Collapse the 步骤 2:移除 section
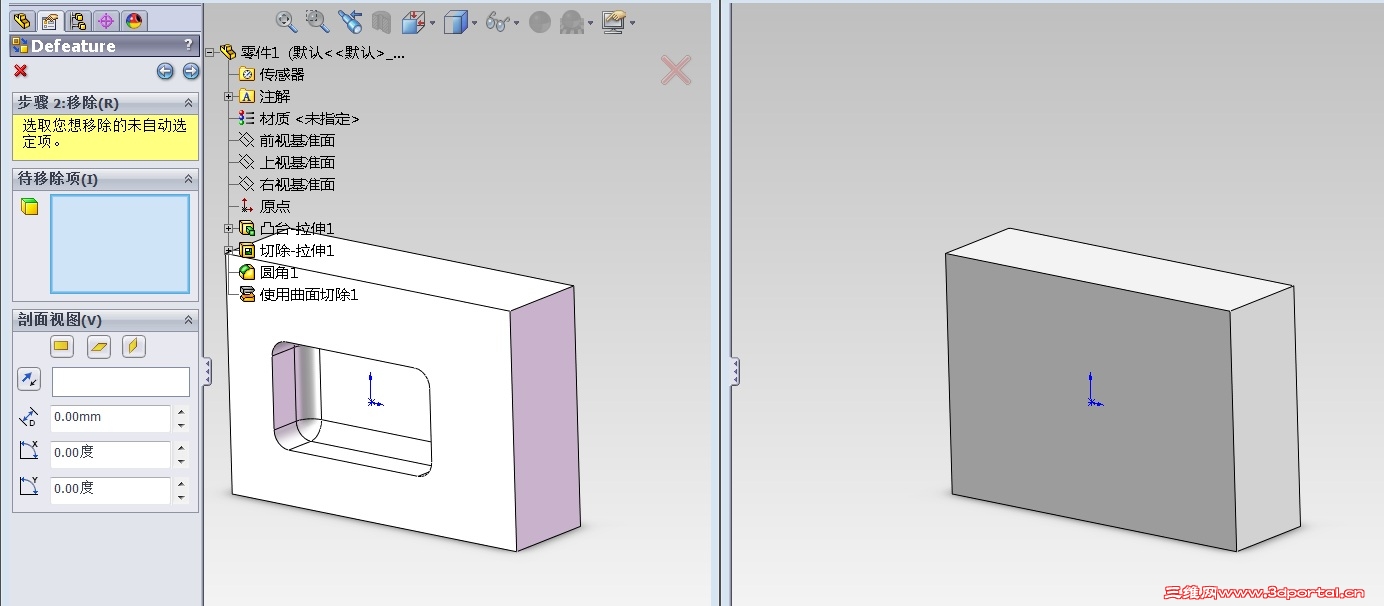This screenshot has height=606, width=1384. 188,103
